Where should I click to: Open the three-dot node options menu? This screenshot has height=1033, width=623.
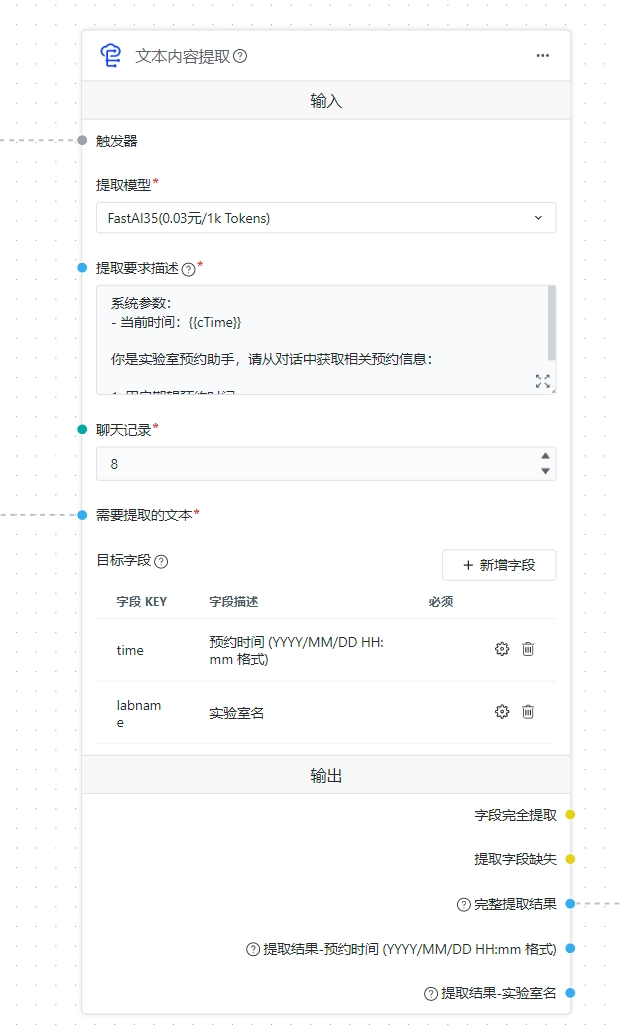[542, 56]
